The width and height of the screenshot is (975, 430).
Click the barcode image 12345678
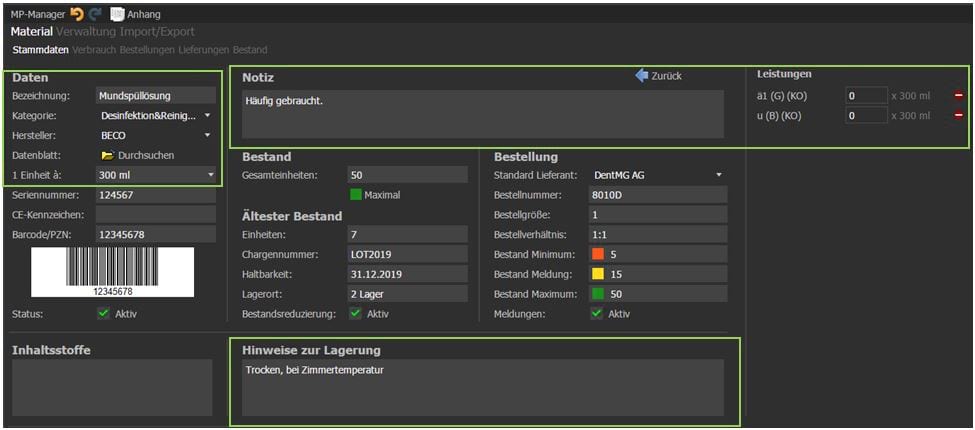click(113, 272)
